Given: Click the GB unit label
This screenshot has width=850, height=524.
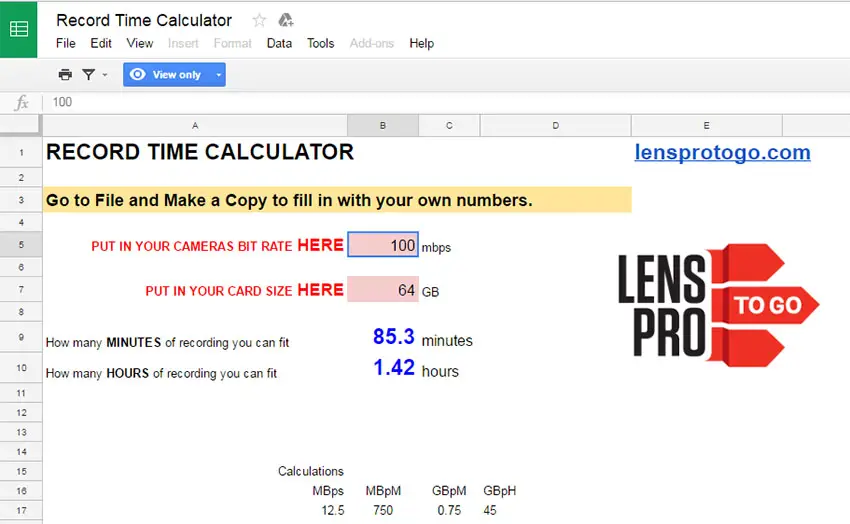Looking at the screenshot, I should 430,292.
